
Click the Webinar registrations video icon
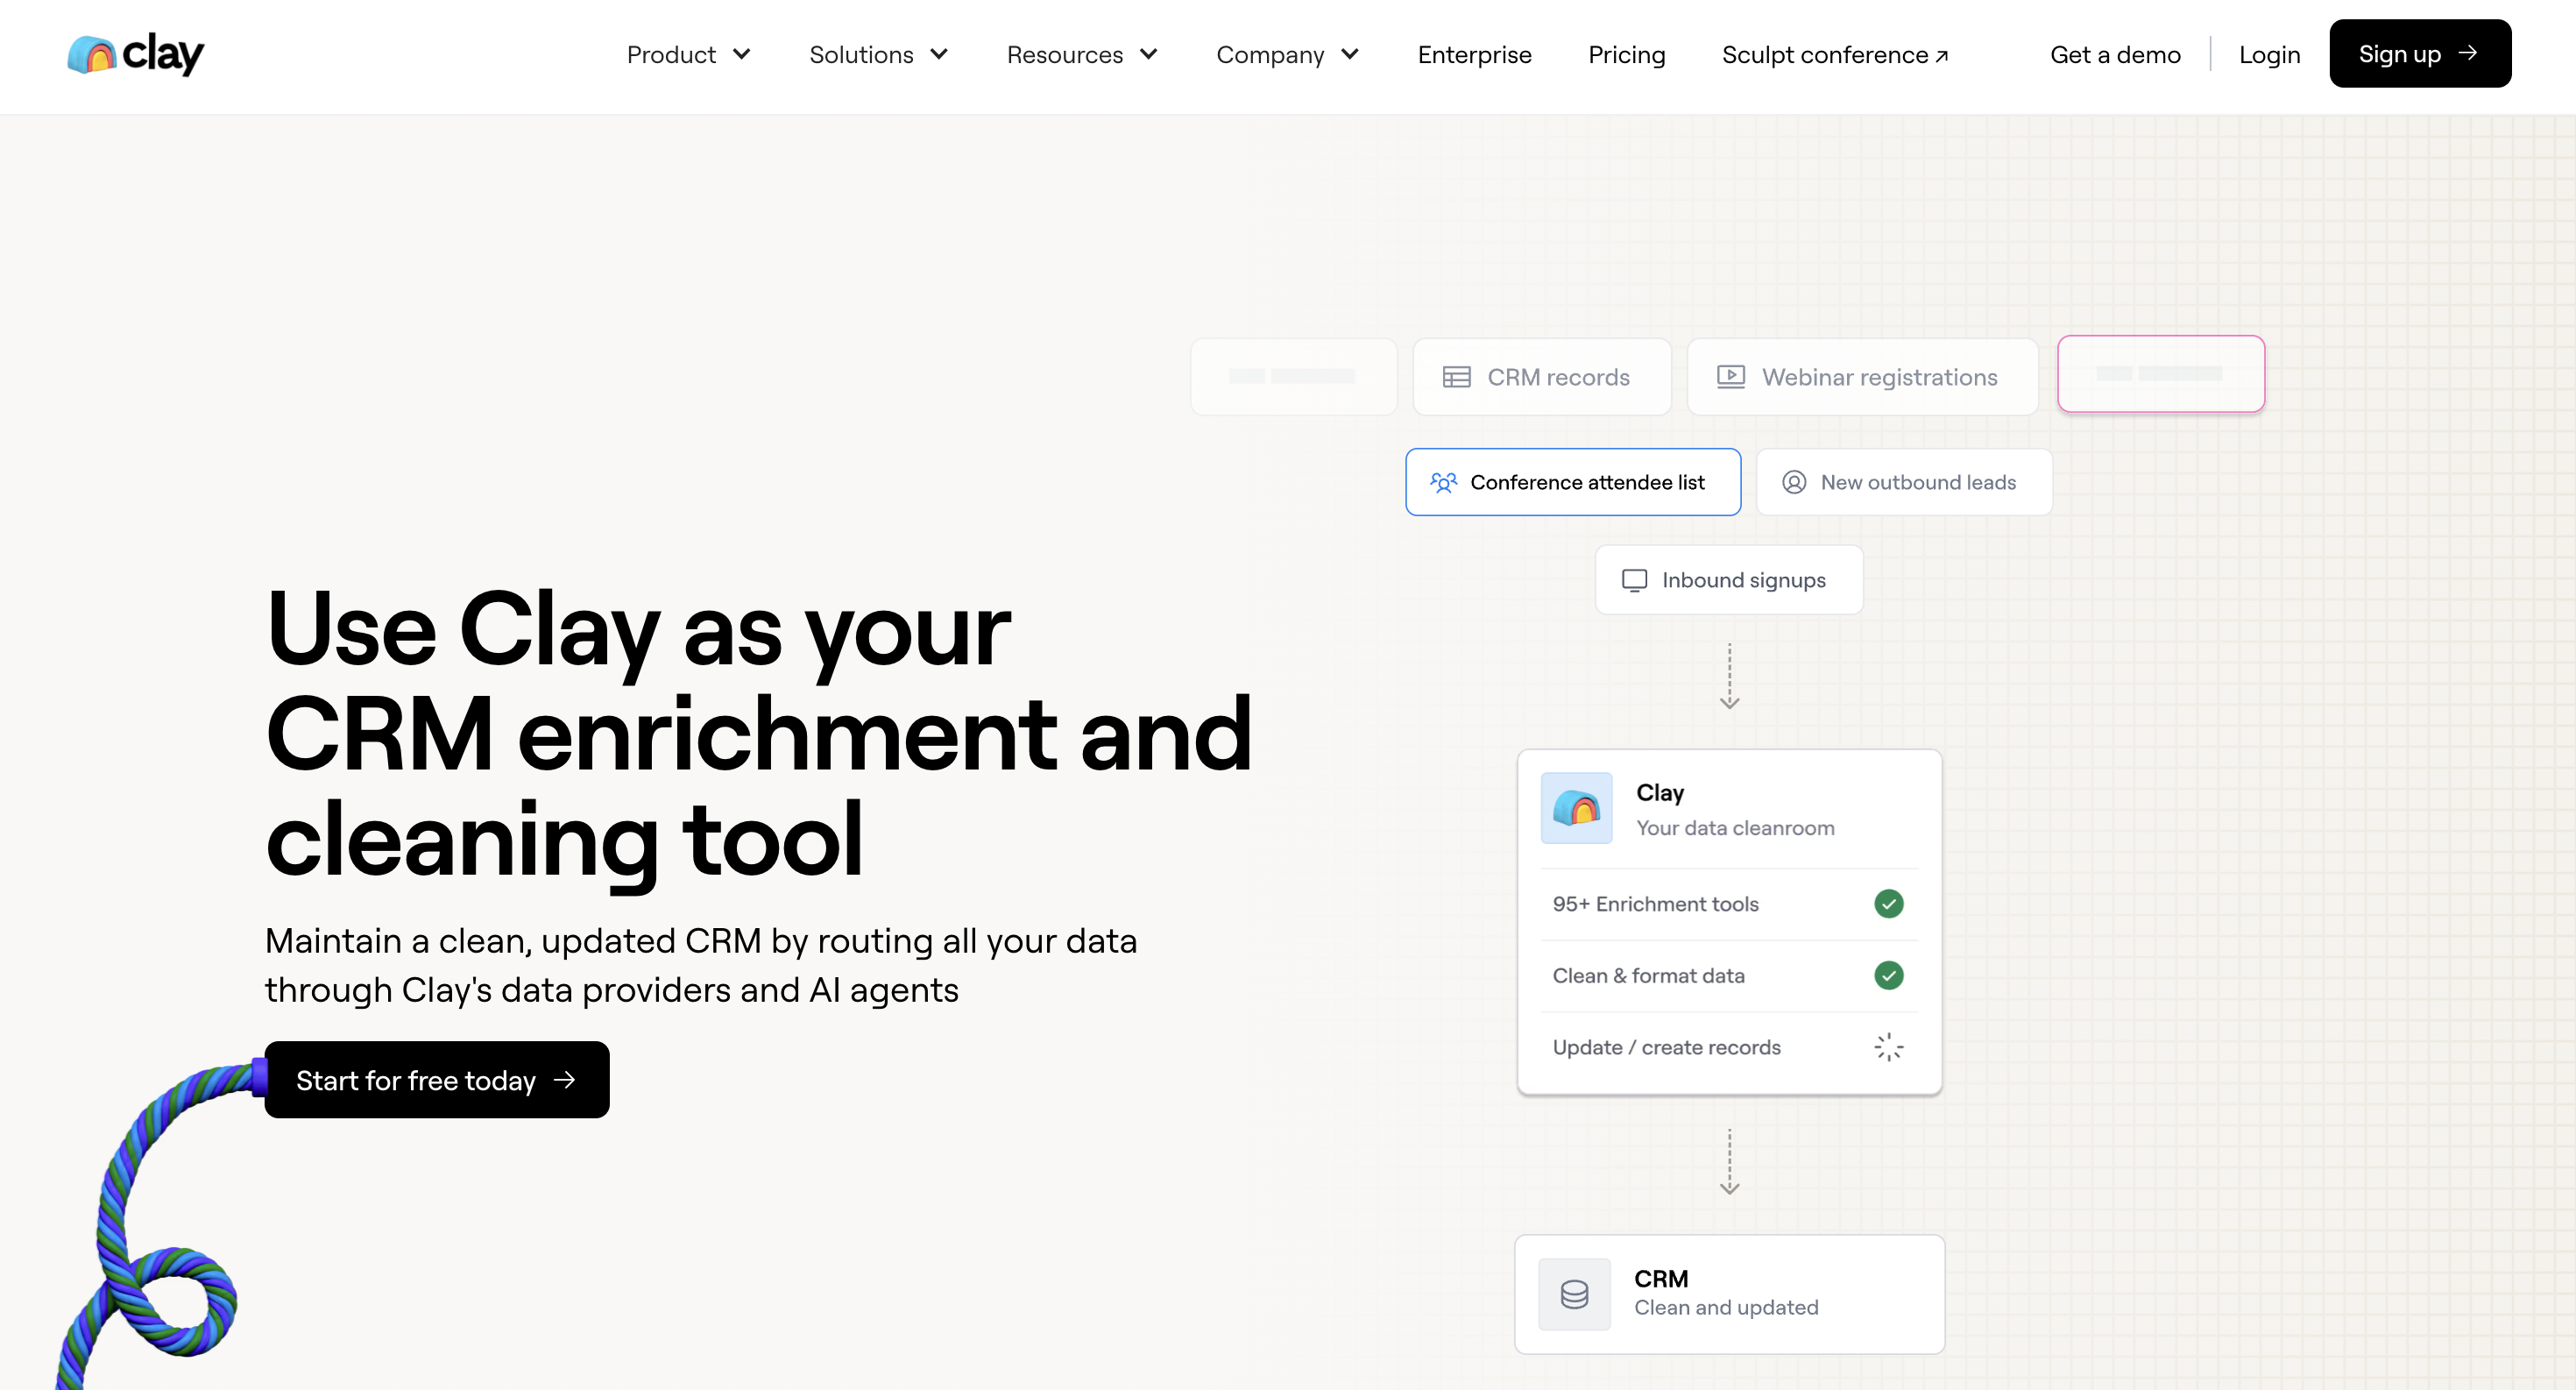tap(1730, 377)
